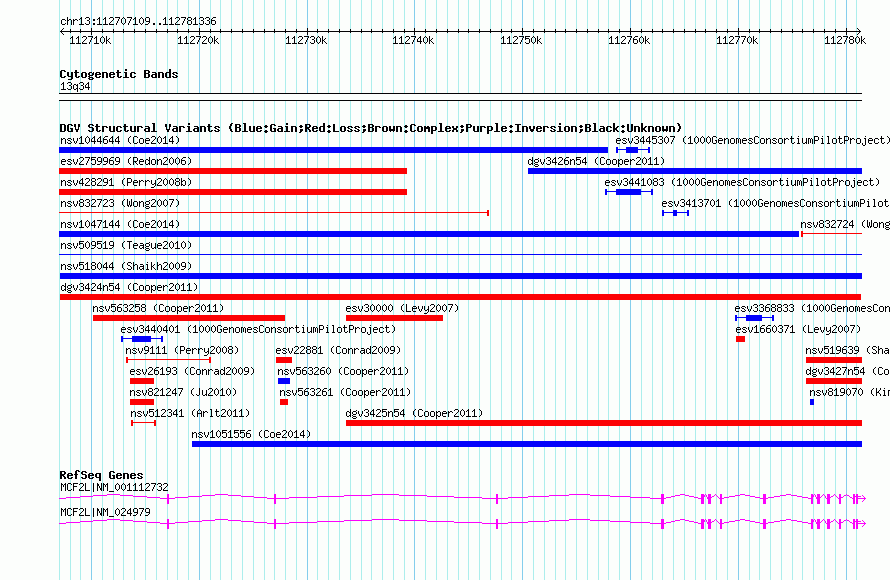Select the dgv3424n54 (Cooper2011) label
Image resolution: width=890 pixels, height=580 pixels.
click(x=129, y=287)
